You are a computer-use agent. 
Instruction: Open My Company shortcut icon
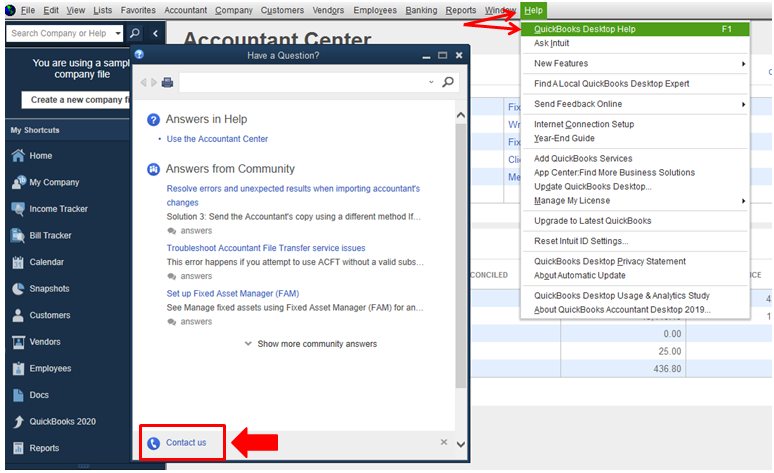tap(19, 182)
